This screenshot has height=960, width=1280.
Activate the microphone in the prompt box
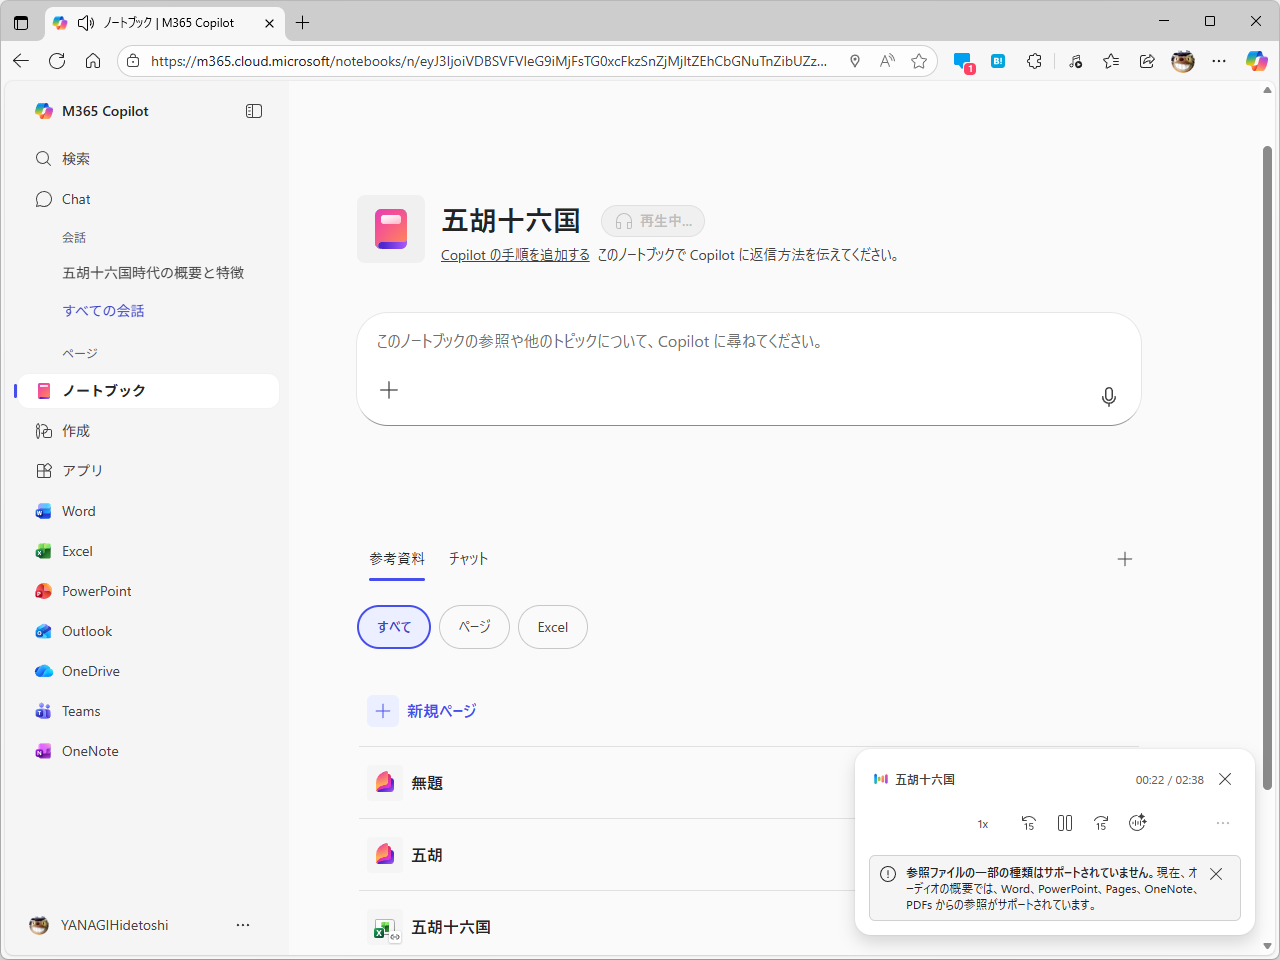pyautogui.click(x=1108, y=396)
